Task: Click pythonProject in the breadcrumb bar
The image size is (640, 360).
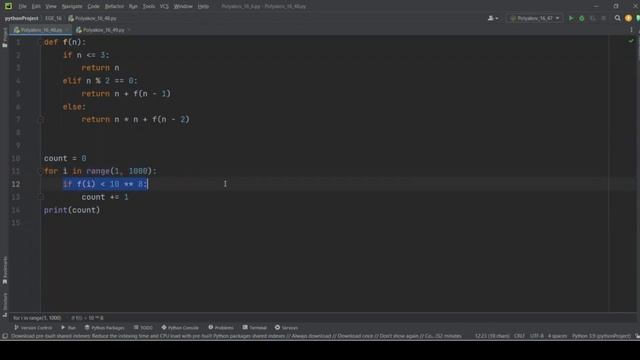Action: 22,18
